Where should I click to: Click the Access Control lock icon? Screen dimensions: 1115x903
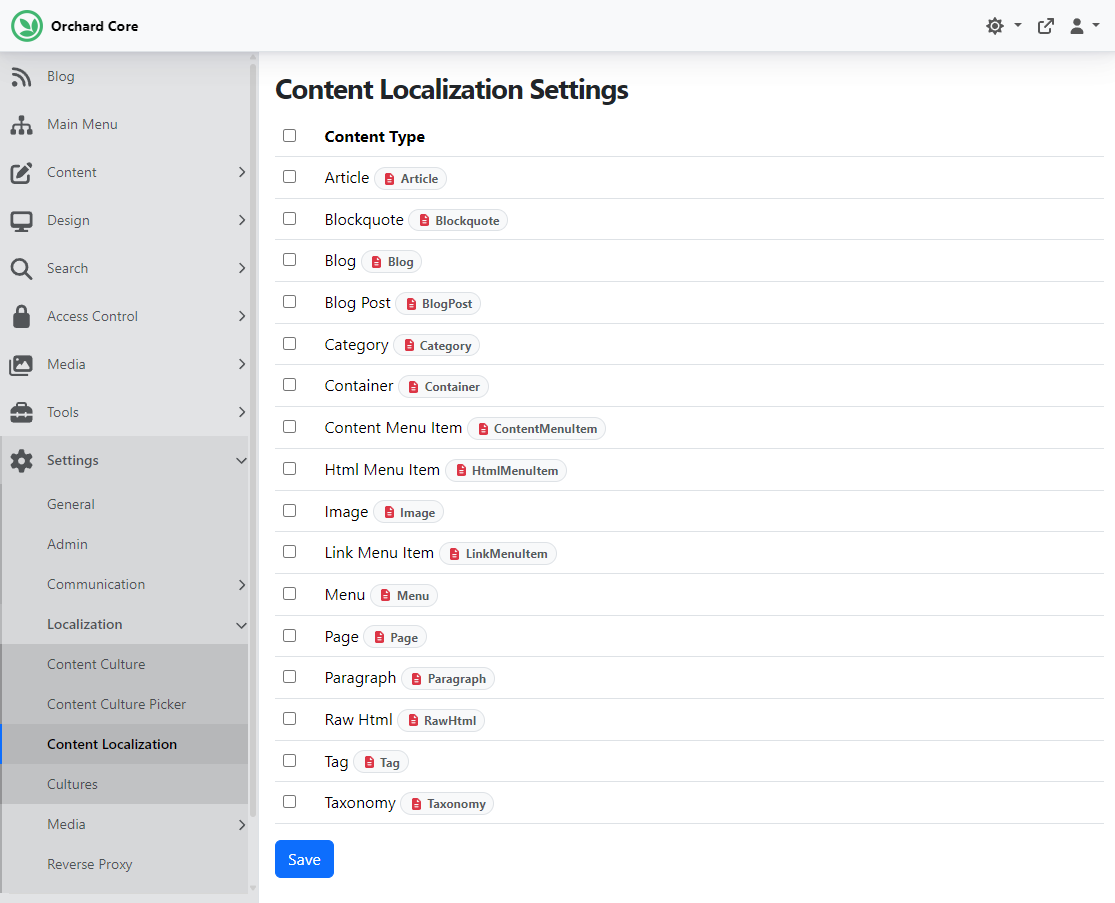(x=21, y=316)
